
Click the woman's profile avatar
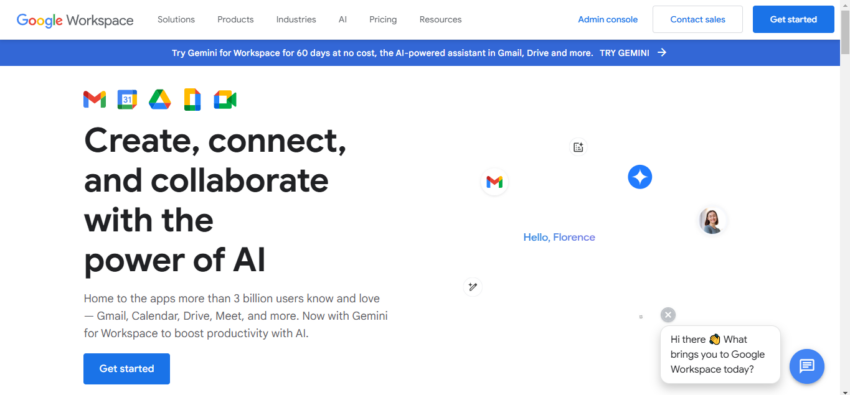tap(712, 221)
